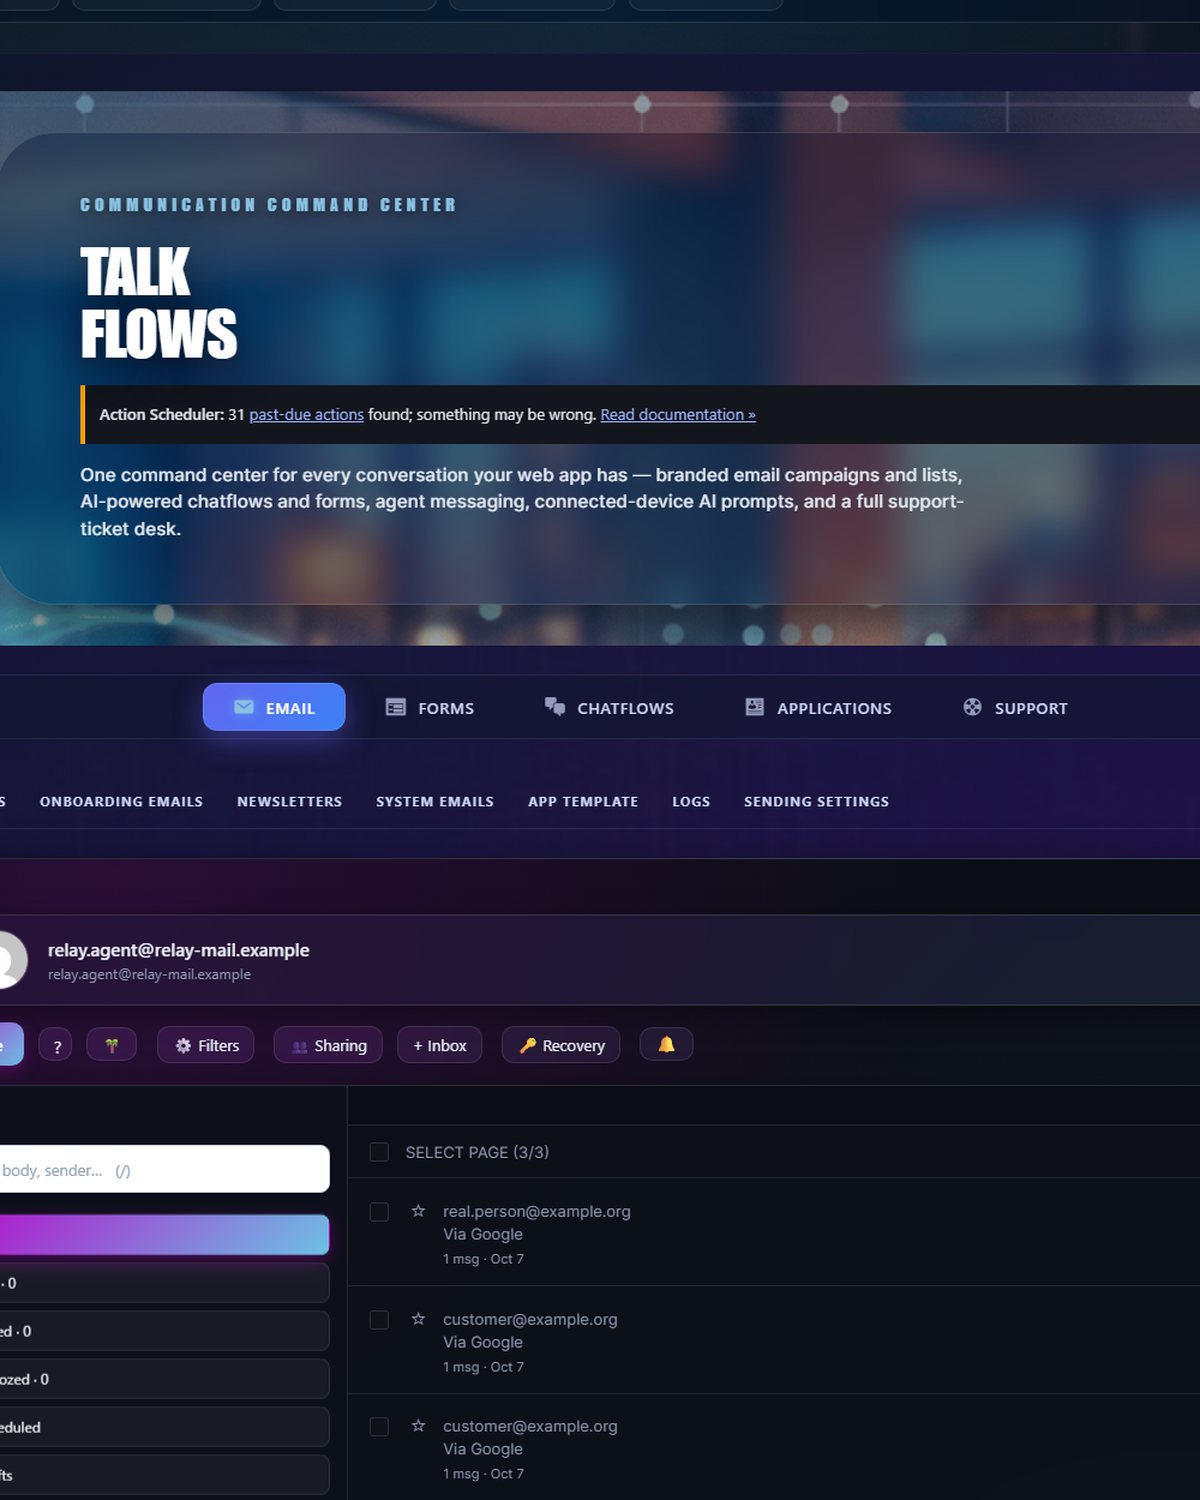Open Filters with the gear icon

pyautogui.click(x=206, y=1045)
